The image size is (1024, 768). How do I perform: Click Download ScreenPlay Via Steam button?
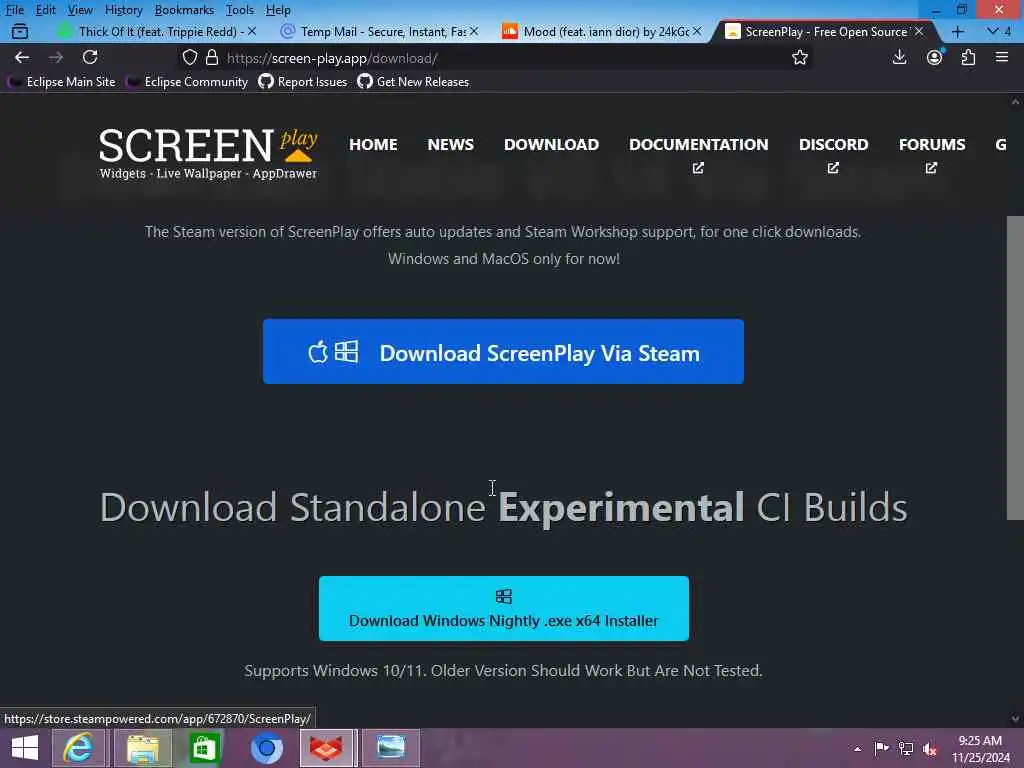[x=503, y=351]
